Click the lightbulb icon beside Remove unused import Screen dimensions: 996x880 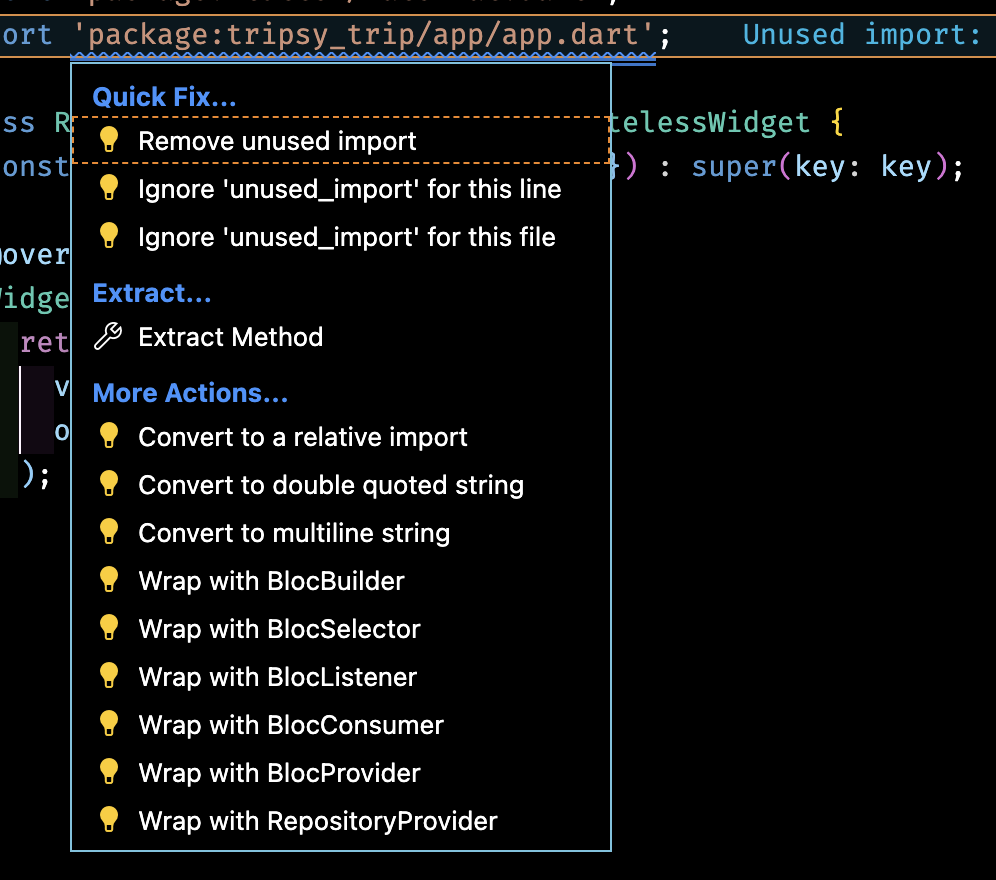coord(109,141)
